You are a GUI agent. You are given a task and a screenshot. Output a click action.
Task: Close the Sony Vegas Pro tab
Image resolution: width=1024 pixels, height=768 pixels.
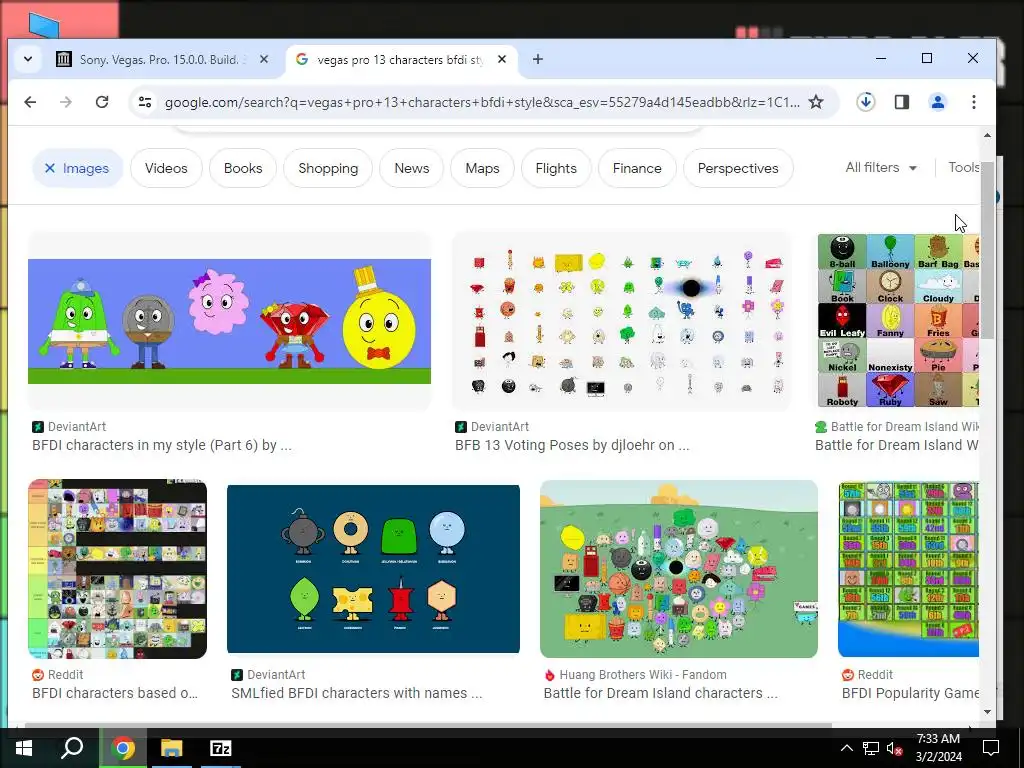[264, 59]
